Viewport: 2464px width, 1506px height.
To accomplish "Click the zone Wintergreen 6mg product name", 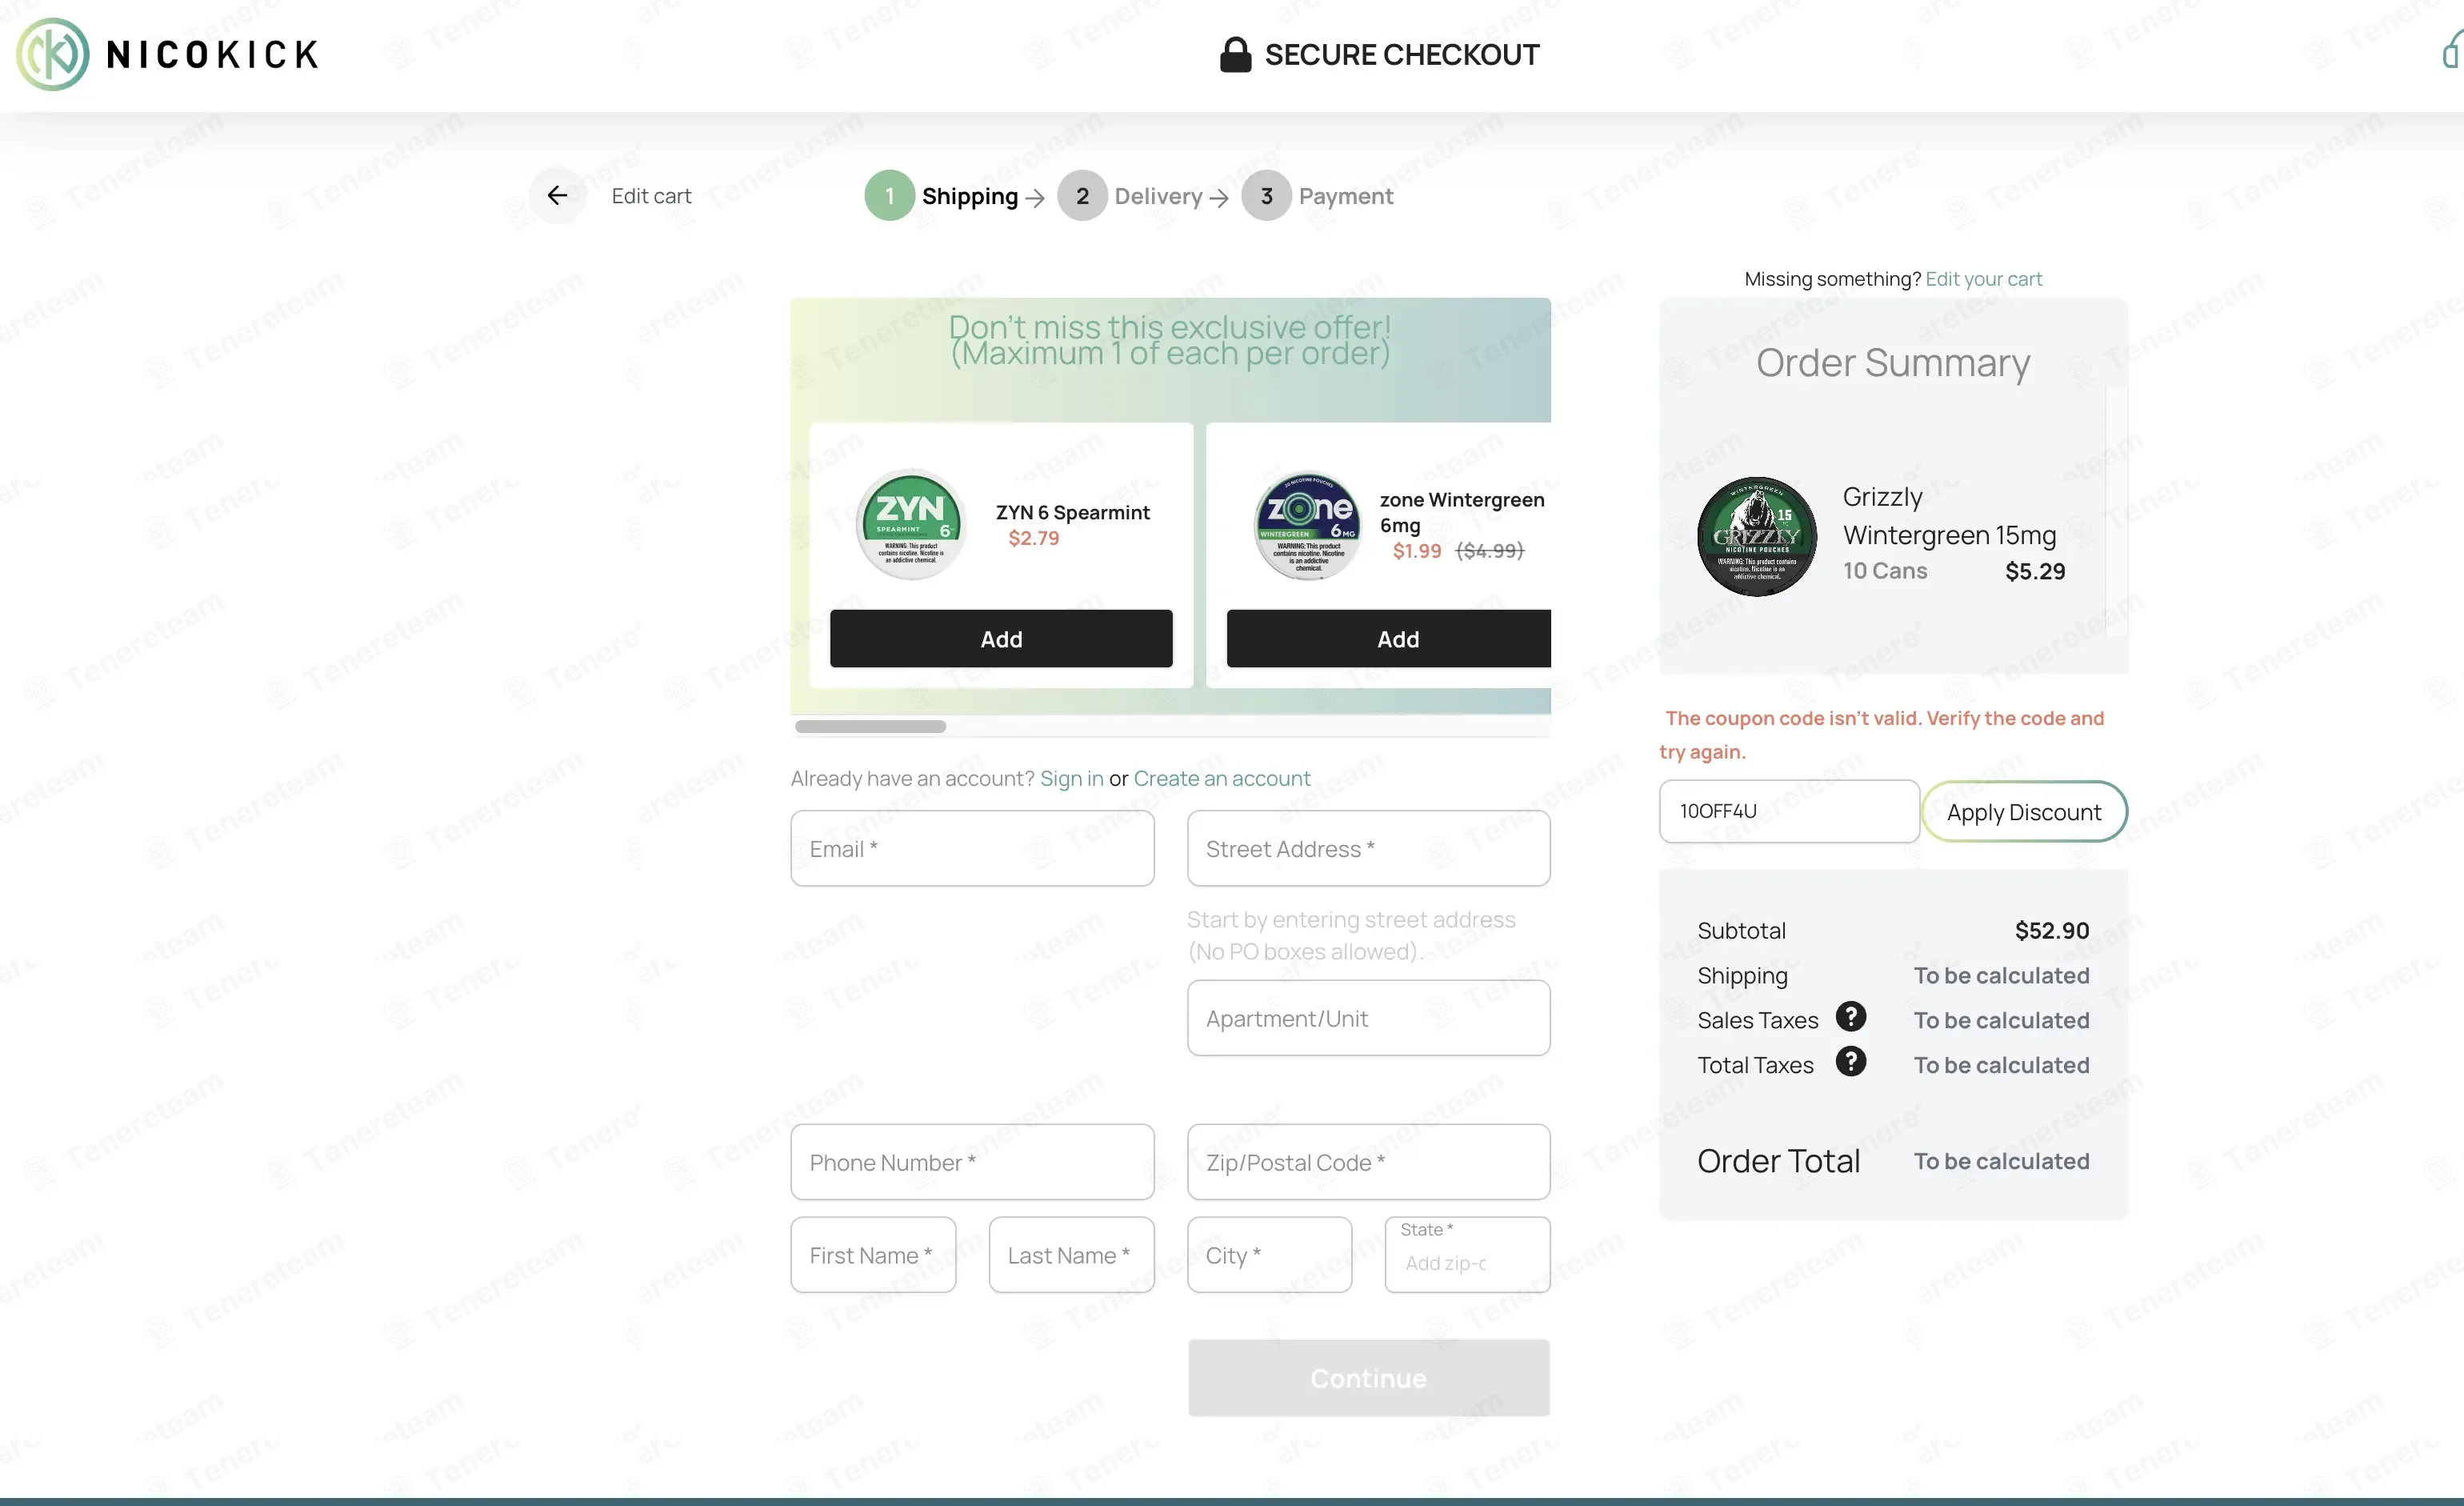I will pyautogui.click(x=1462, y=512).
